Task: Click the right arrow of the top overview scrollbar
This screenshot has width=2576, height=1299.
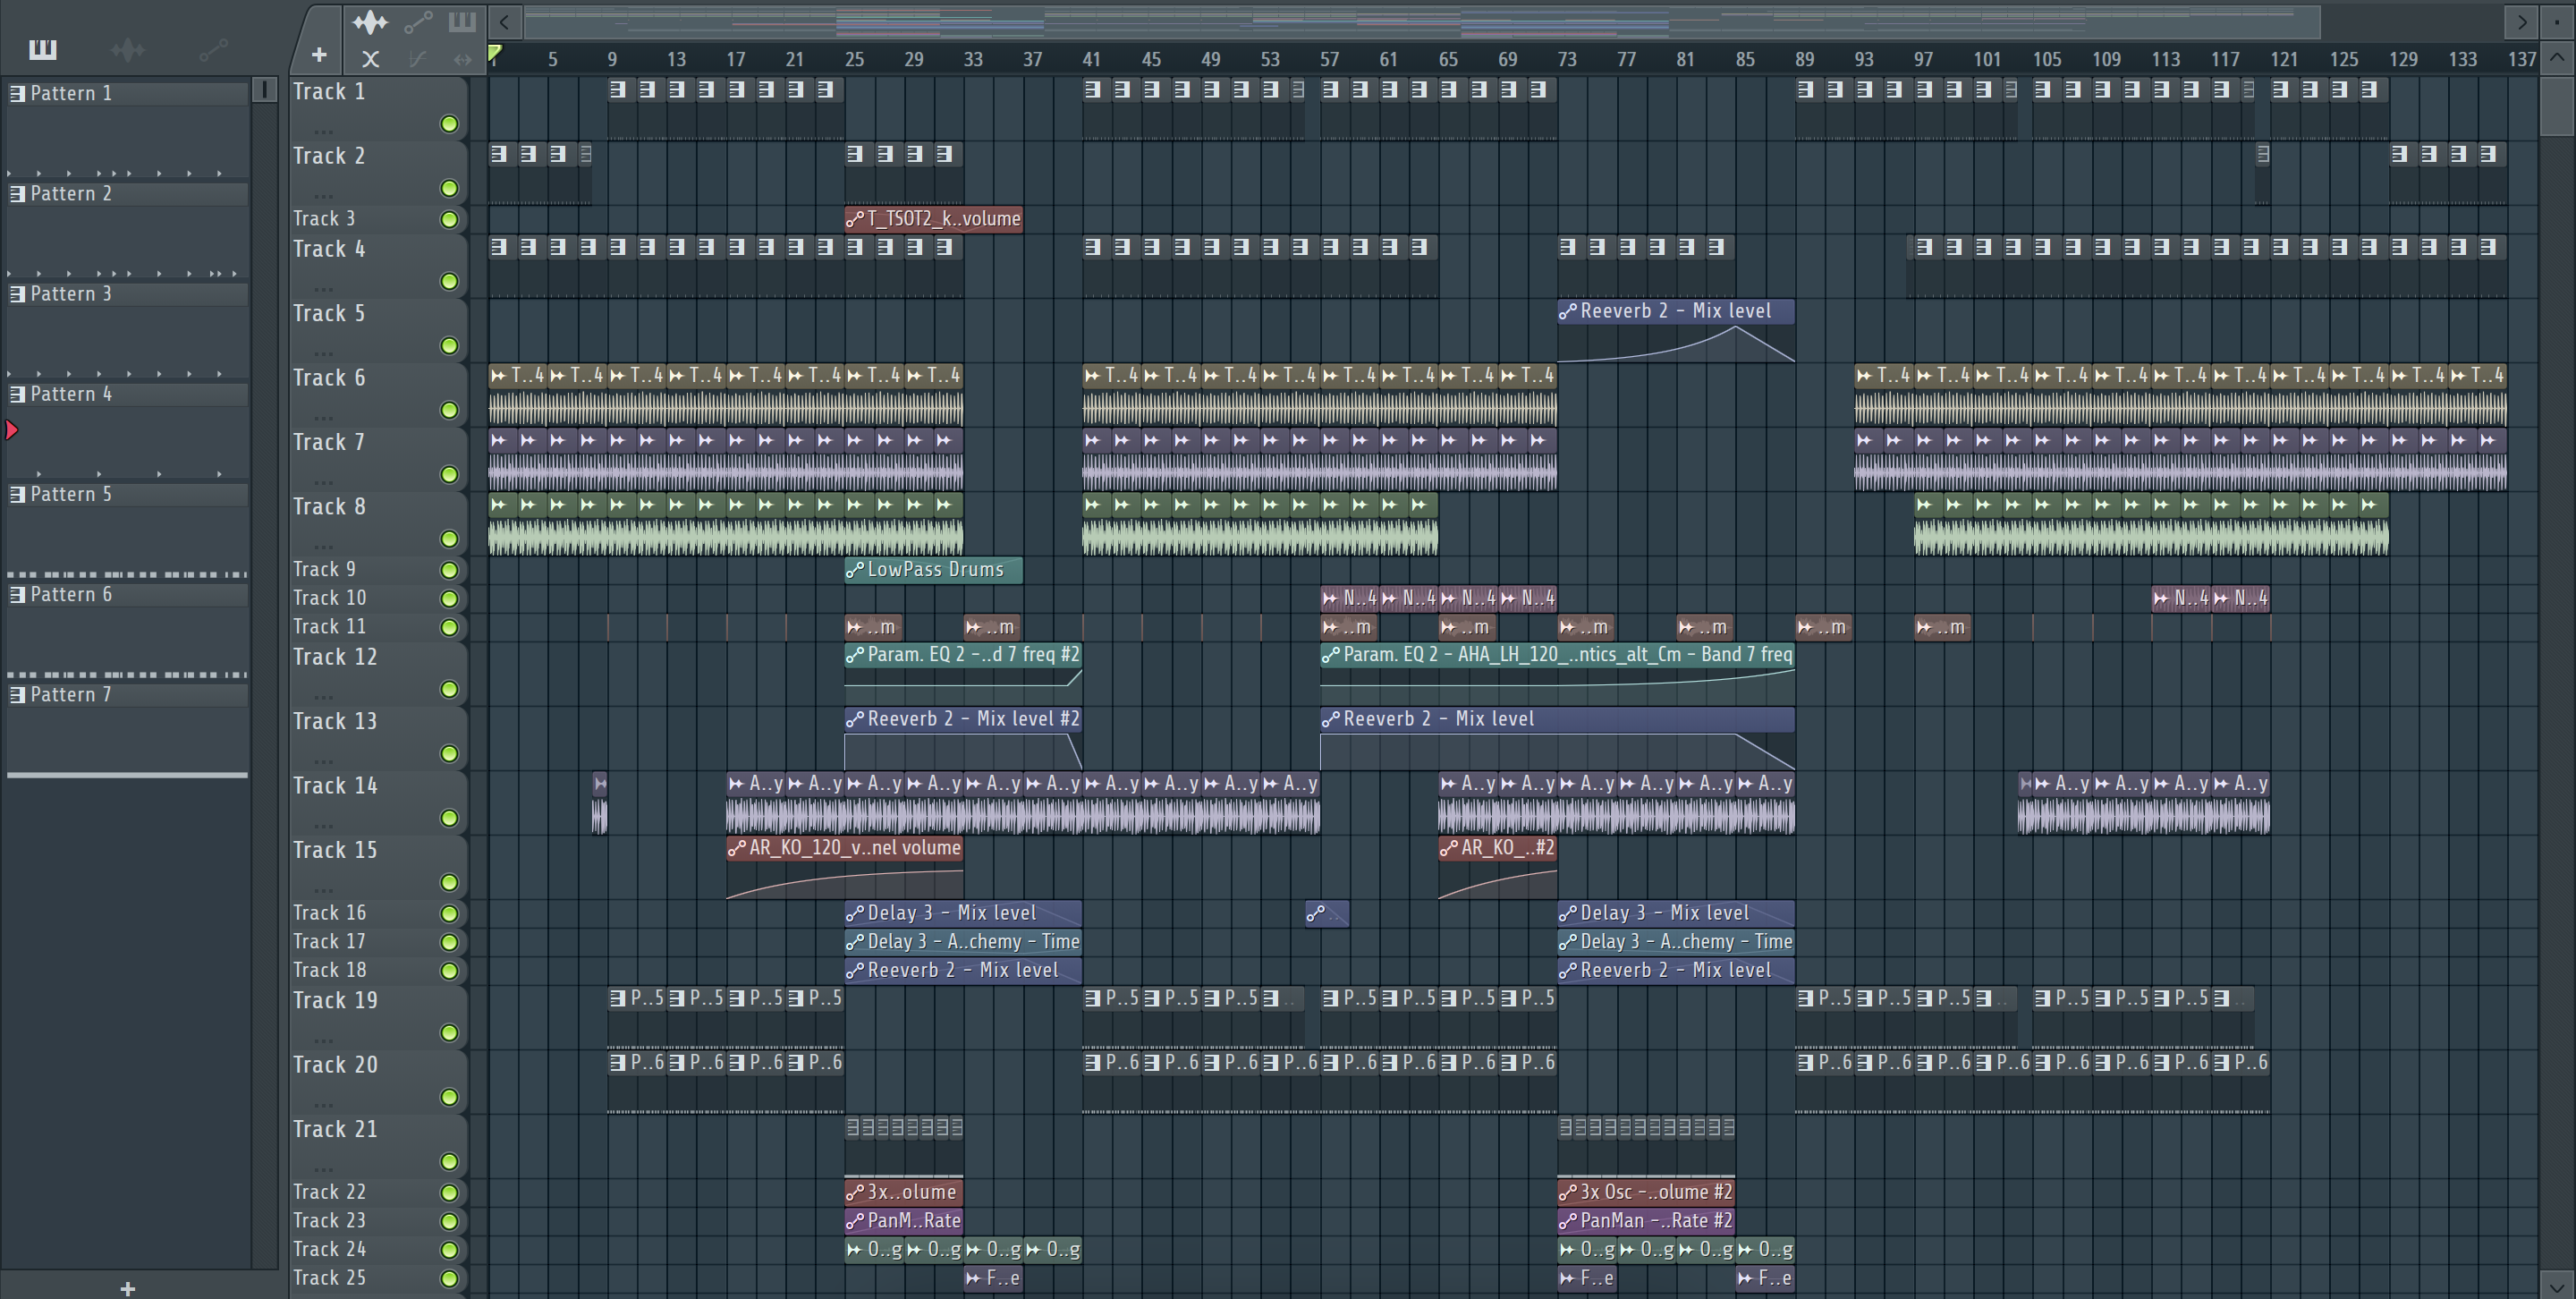Action: point(2521,21)
